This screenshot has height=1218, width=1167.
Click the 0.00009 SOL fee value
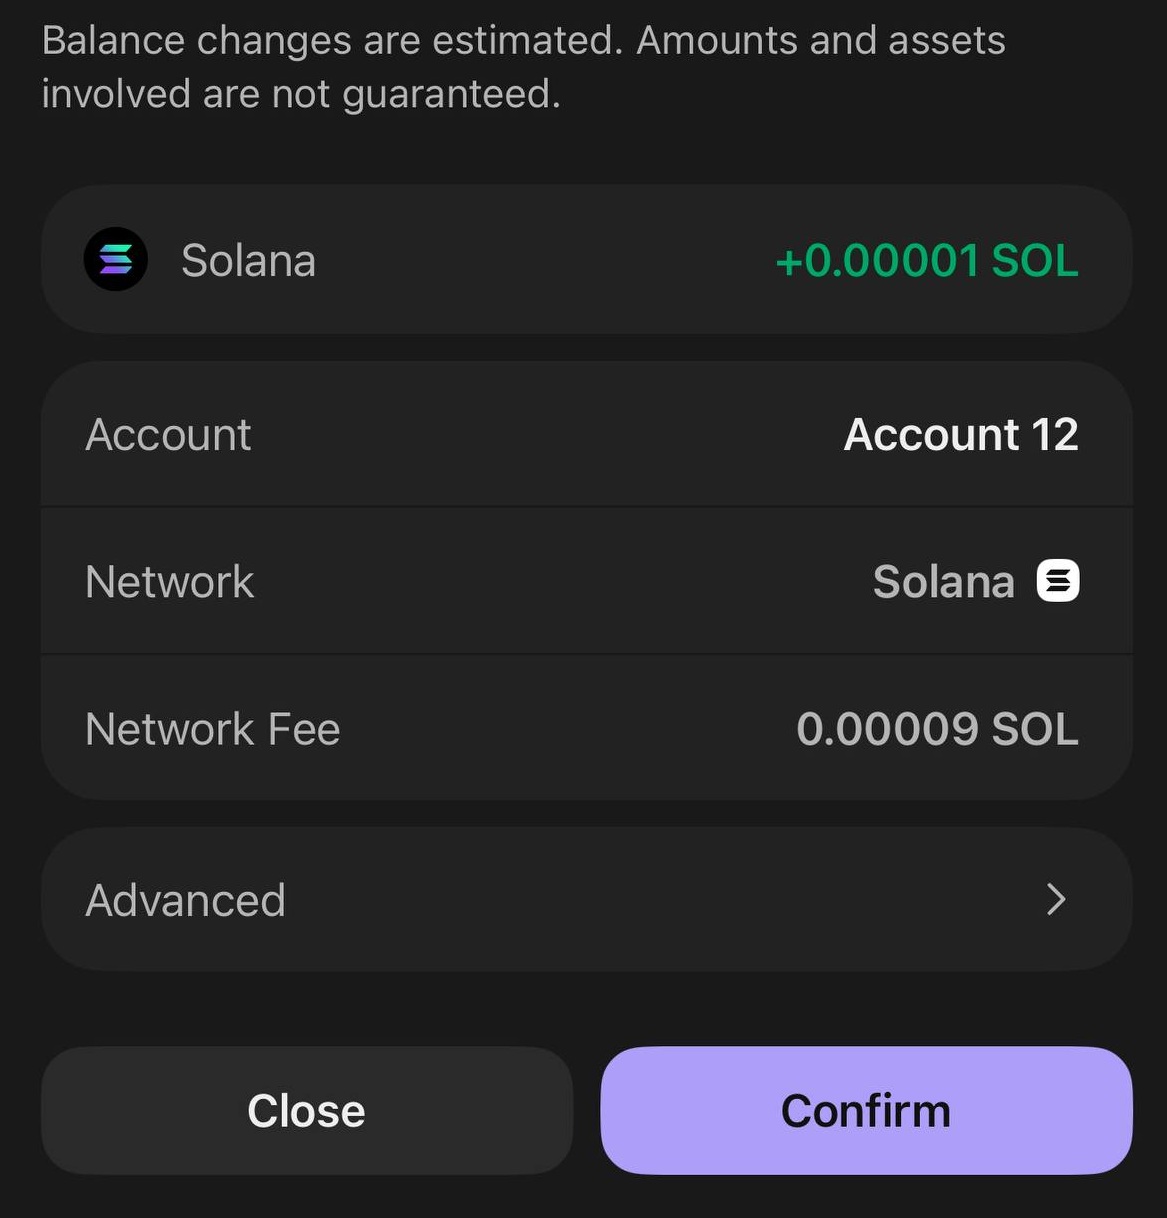(x=937, y=729)
